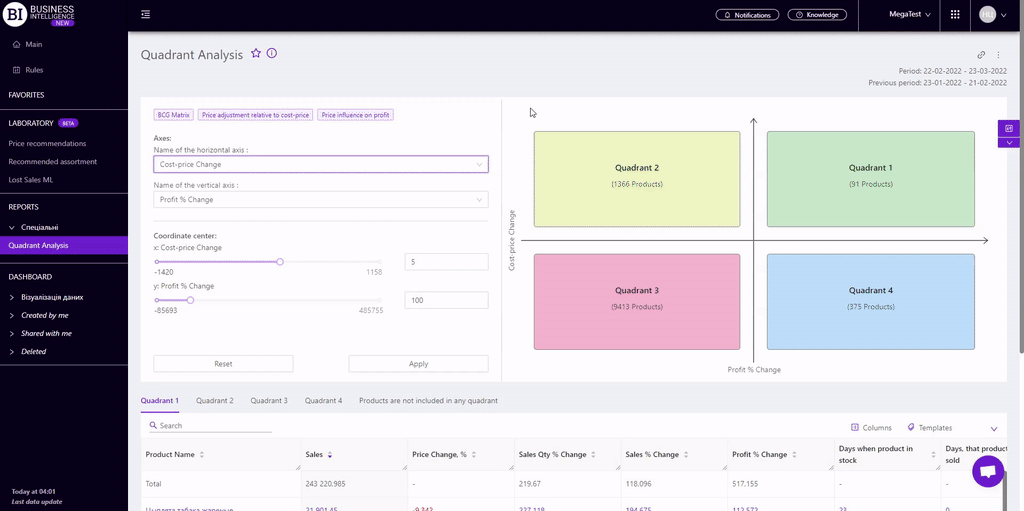
Task: Expand the MegaTest account dropdown
Action: (x=909, y=15)
